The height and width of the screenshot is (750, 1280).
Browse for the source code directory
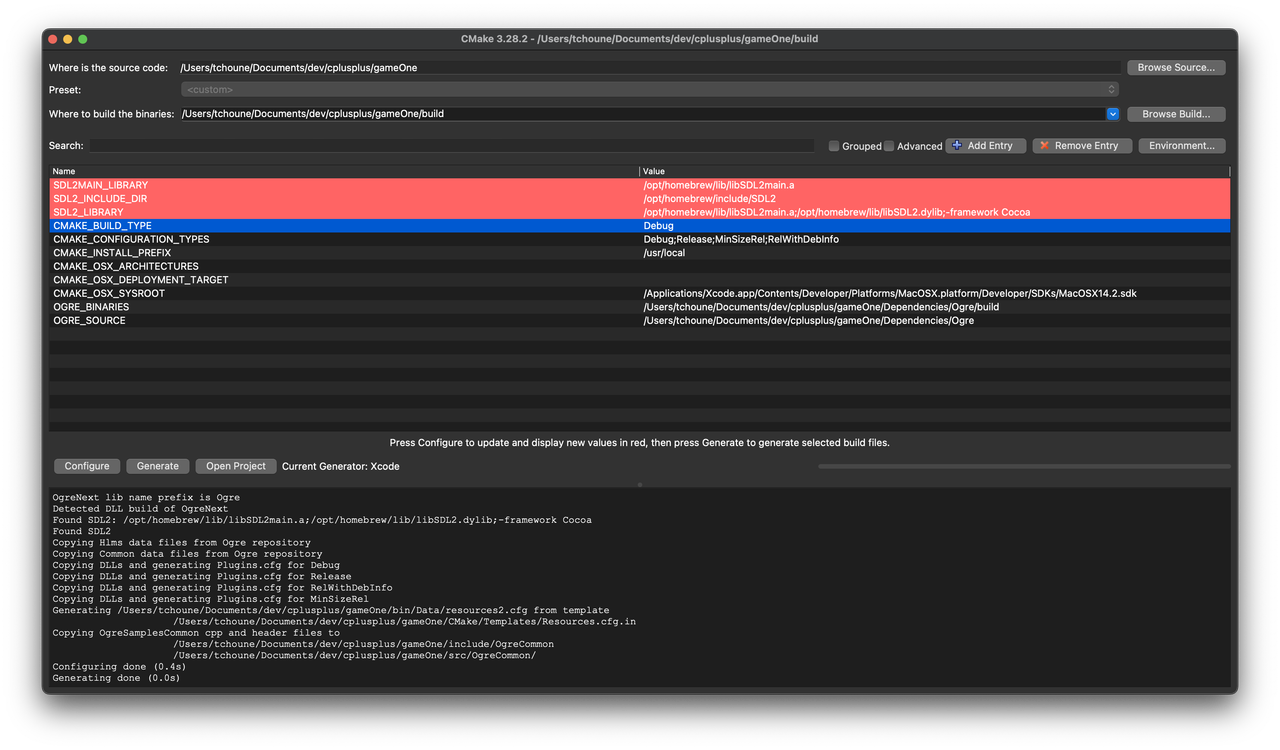coord(1176,67)
